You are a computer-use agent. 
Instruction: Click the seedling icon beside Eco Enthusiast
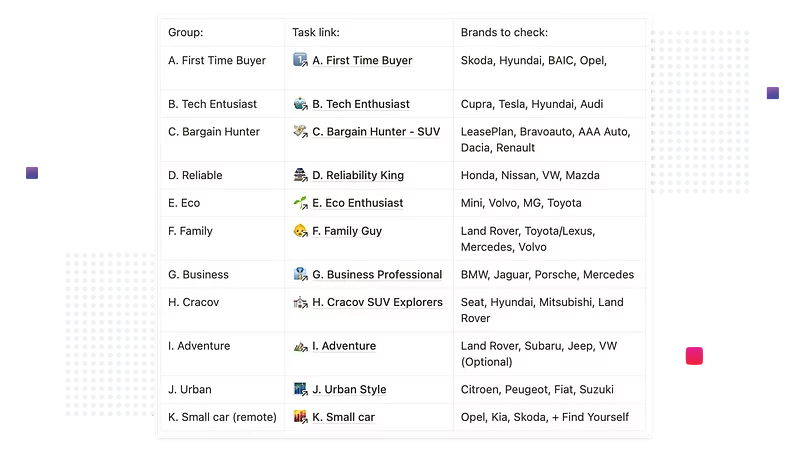(300, 203)
